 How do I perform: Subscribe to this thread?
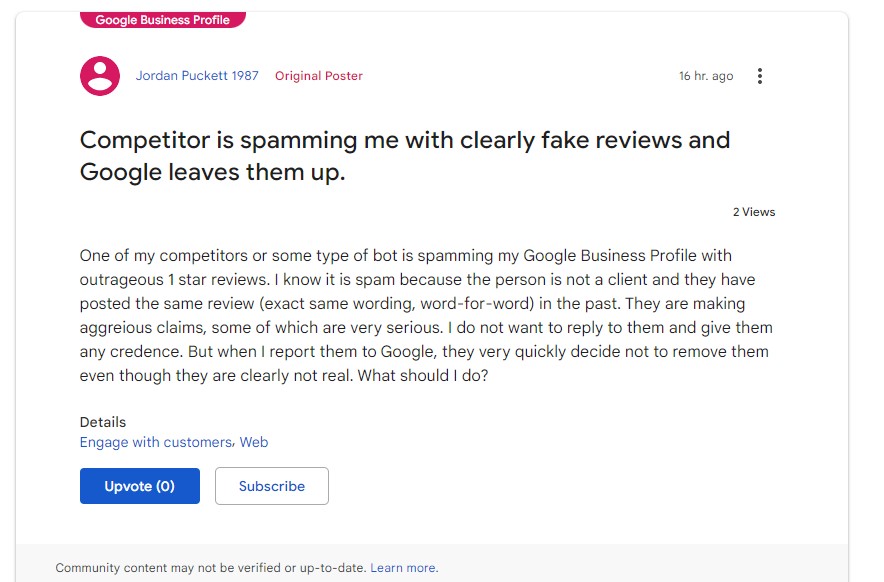coord(272,486)
